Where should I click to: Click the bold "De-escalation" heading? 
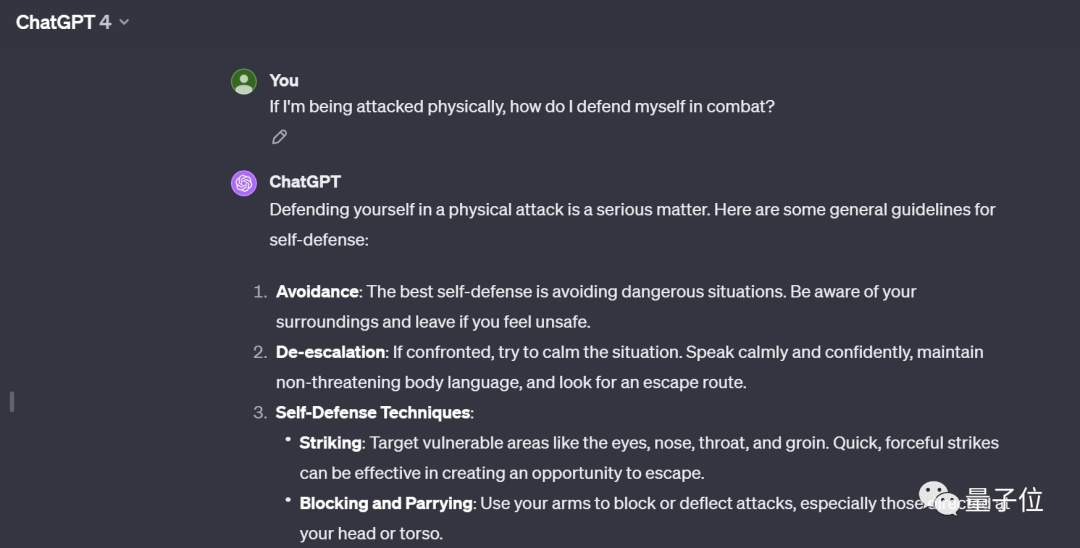(x=330, y=352)
